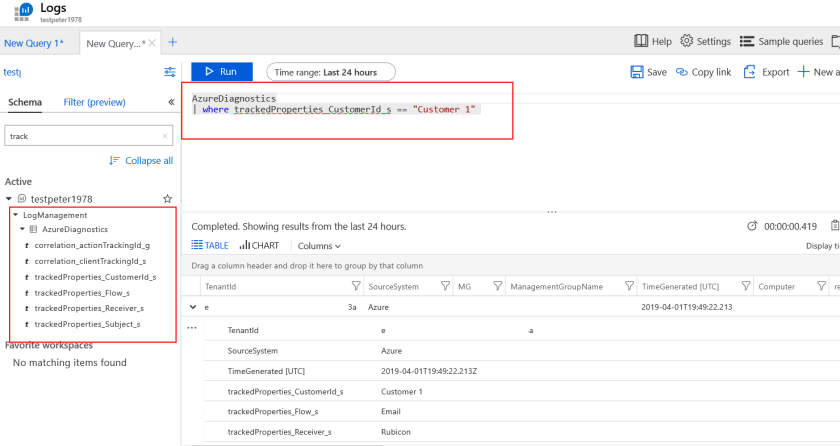This screenshot has width=840, height=446.
Task: Collapse the schema sidebar with double chevron
Action: coord(171,102)
